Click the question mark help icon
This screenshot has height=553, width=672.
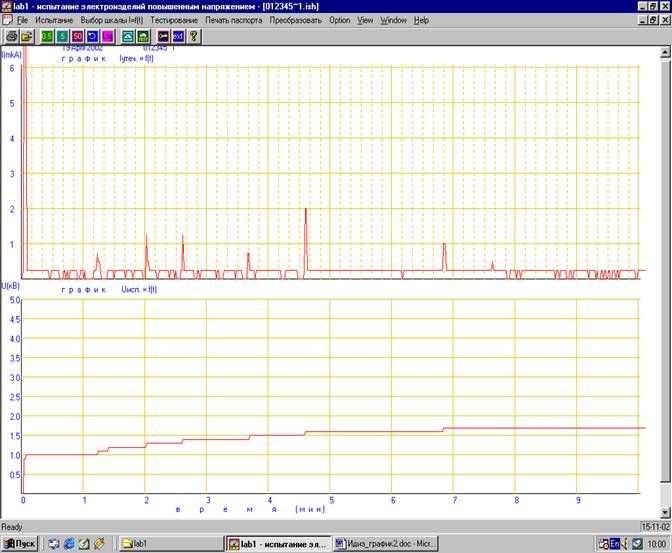[193, 36]
